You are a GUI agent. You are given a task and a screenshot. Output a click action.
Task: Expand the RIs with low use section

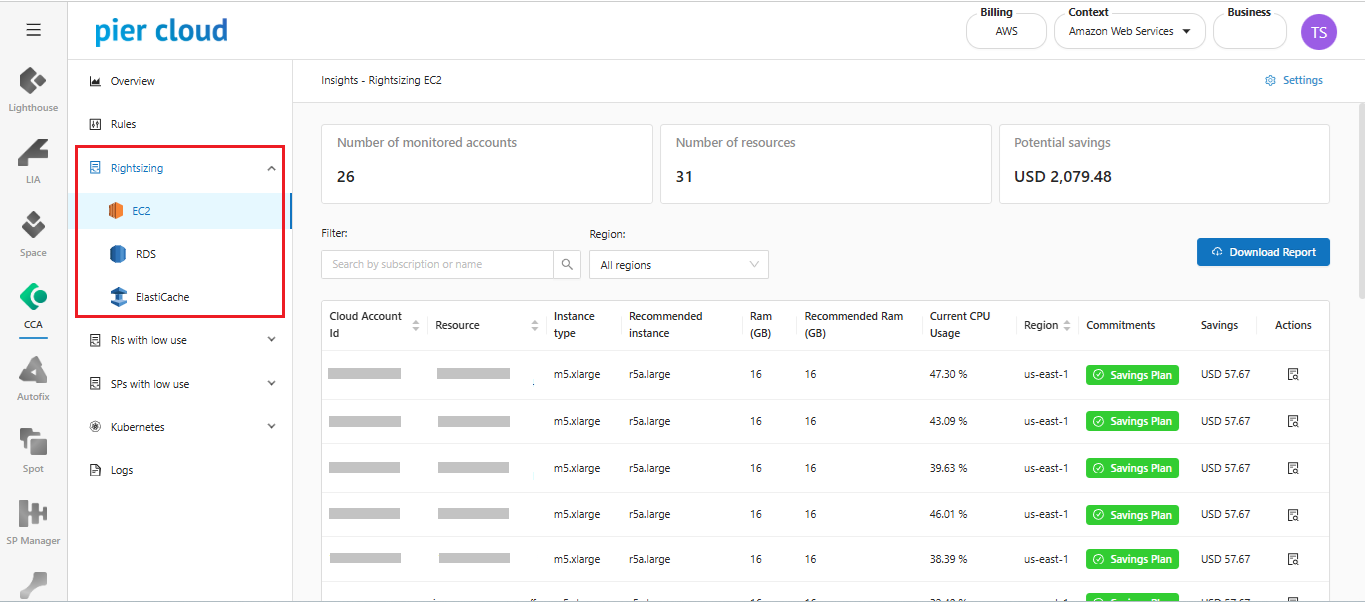click(x=271, y=340)
